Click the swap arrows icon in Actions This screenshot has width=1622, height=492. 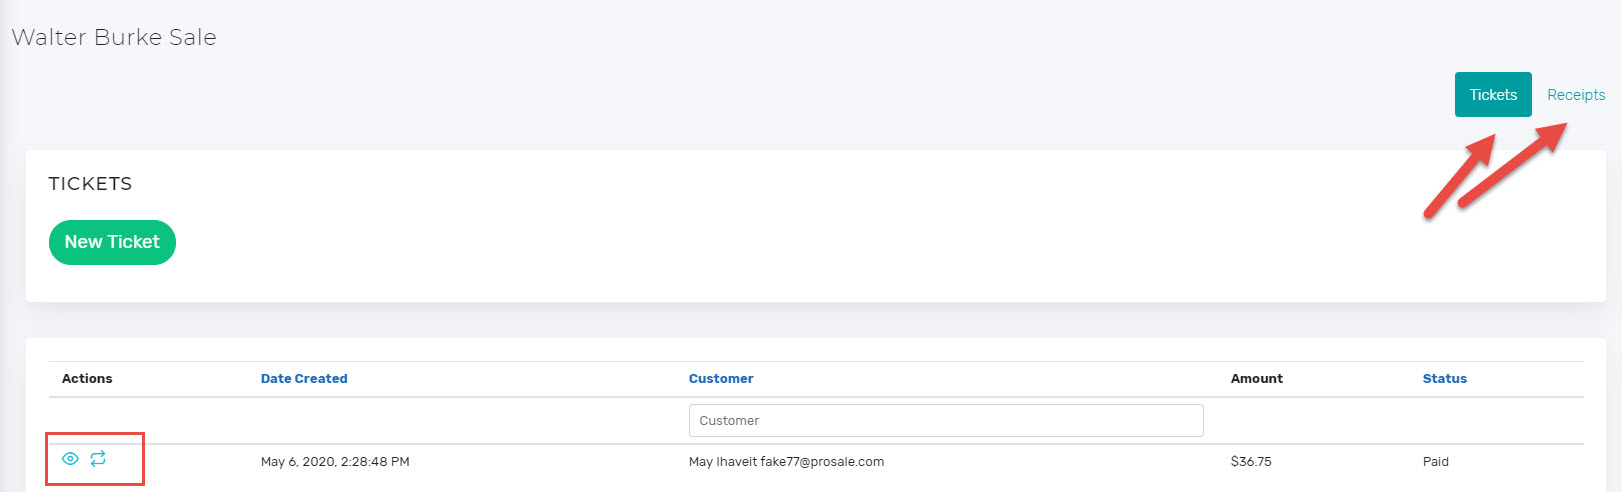[x=98, y=459]
